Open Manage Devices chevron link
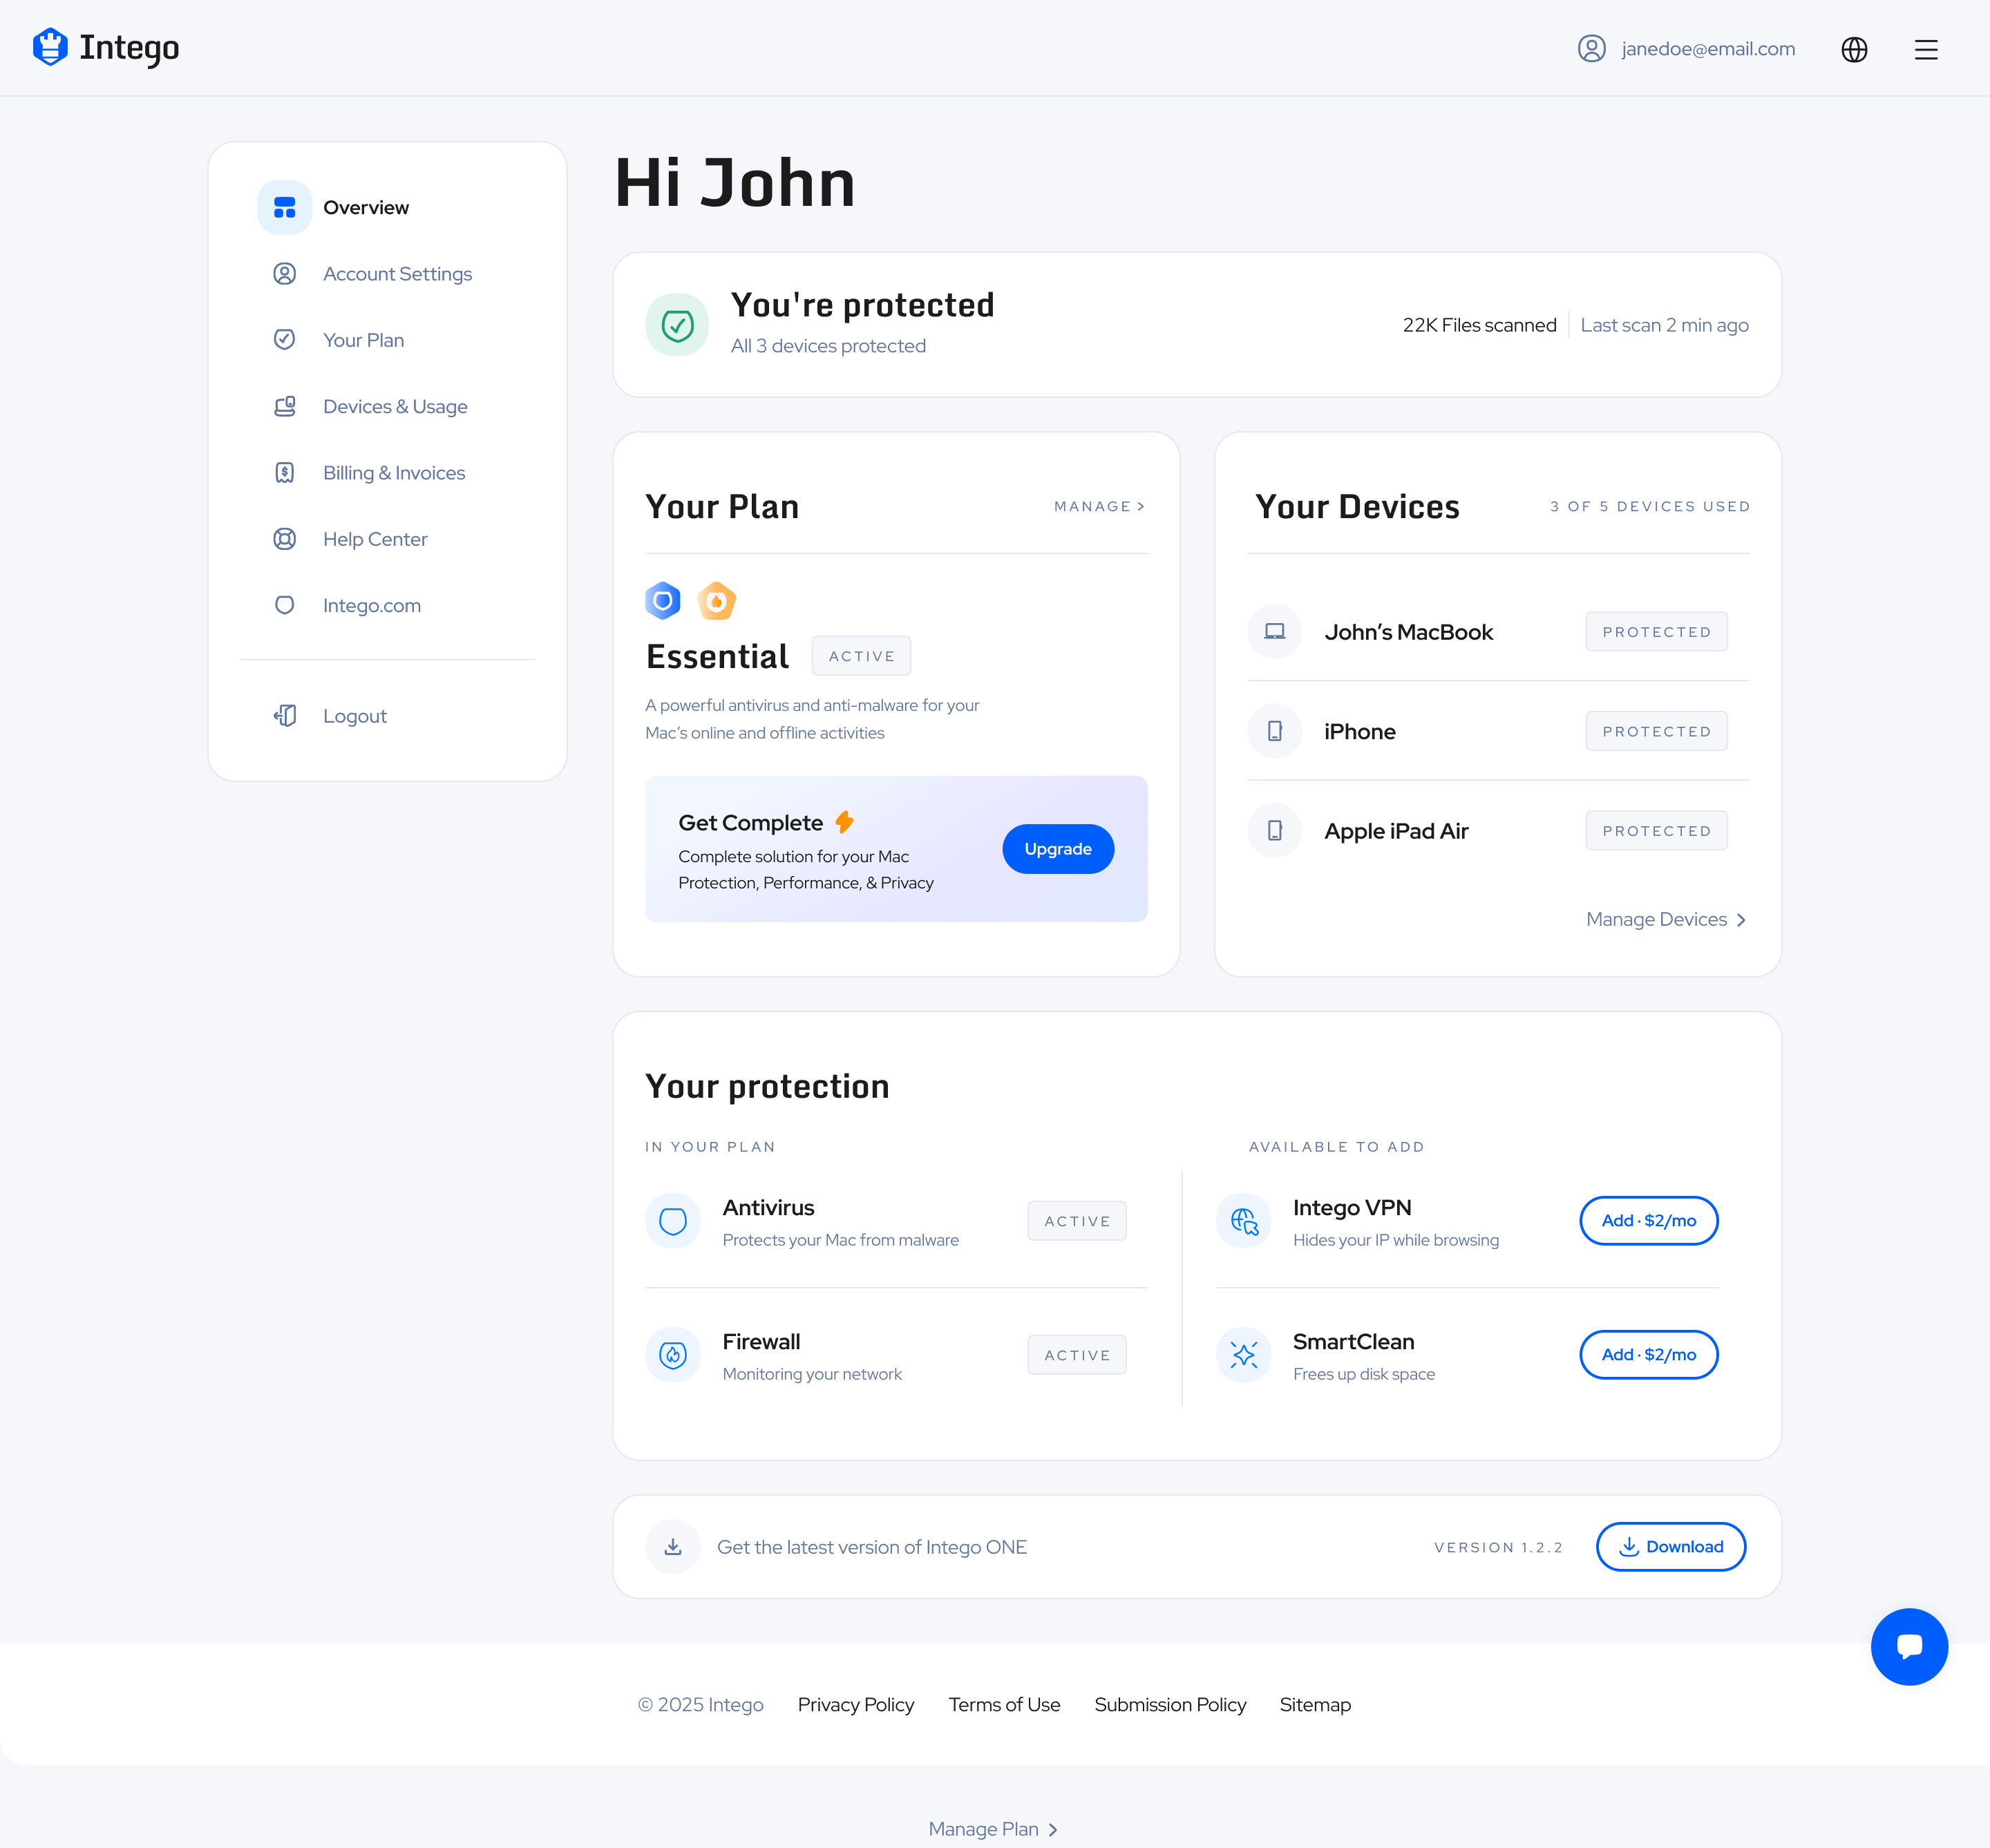This screenshot has width=1990, height=1848. [x=1666, y=919]
